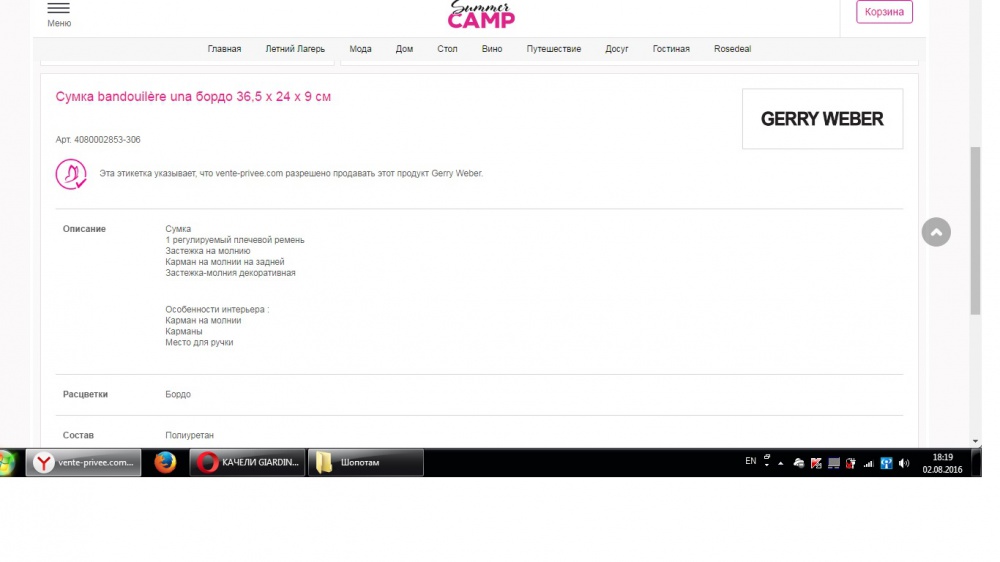Viewport: 1000px width, 562px height.
Task: Click the gray monitor tray icon
Action: 834,464
